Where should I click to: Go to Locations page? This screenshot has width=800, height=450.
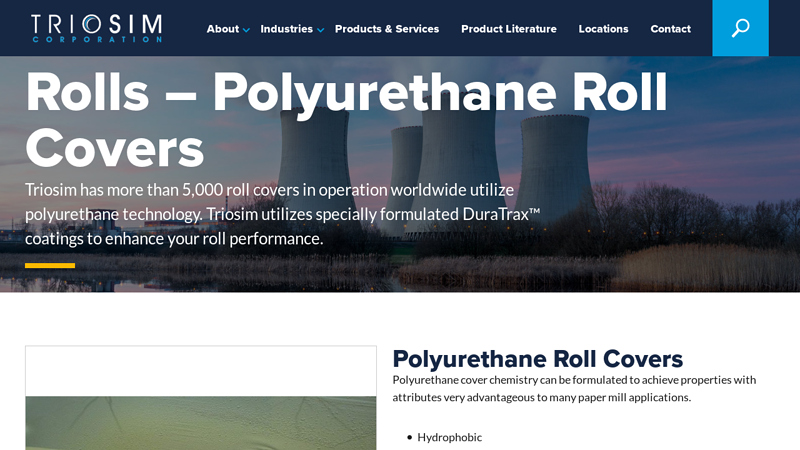tap(603, 29)
